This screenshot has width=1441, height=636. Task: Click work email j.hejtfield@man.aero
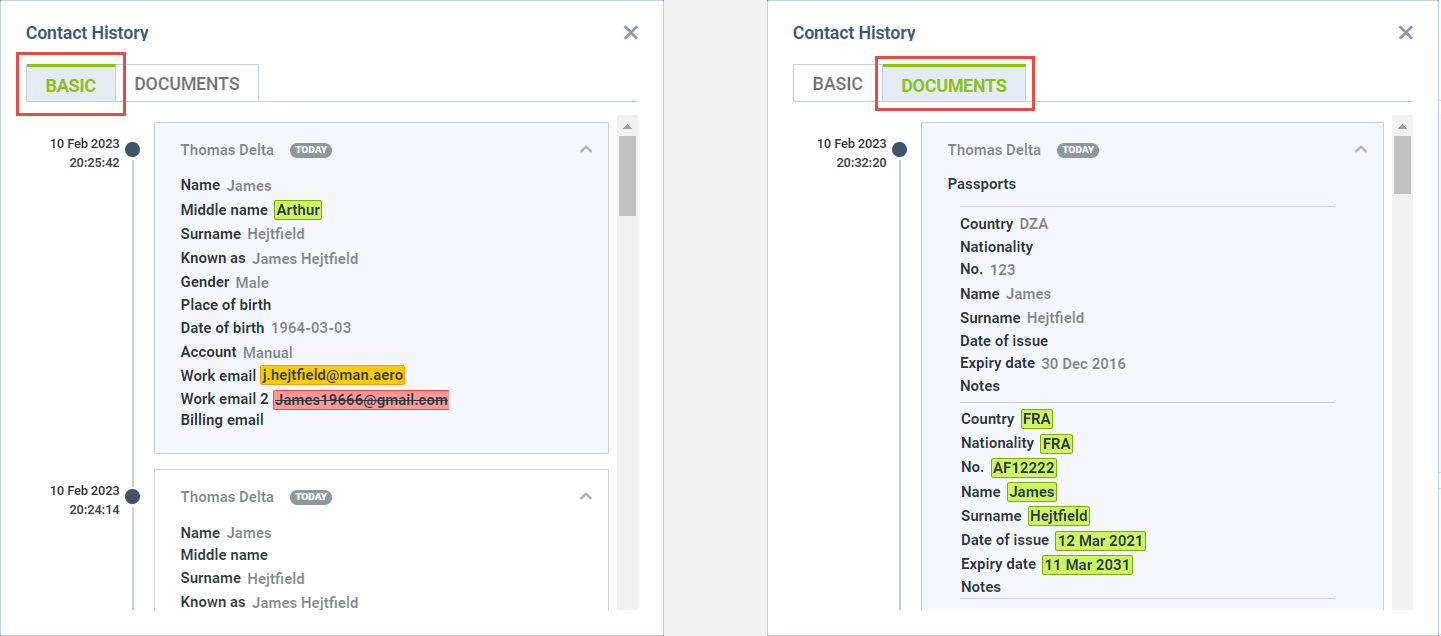coord(333,375)
